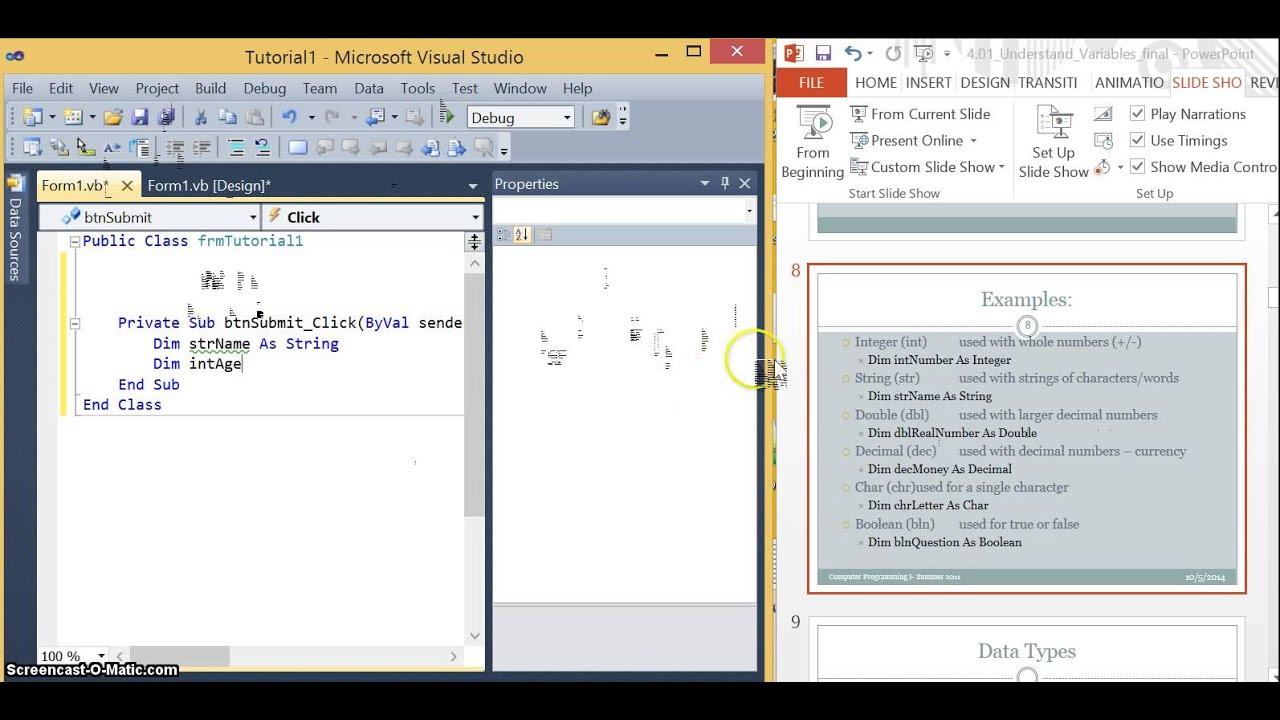This screenshot has width=1280, height=720.
Task: Click code line Dim intAge
Action: 197,363
